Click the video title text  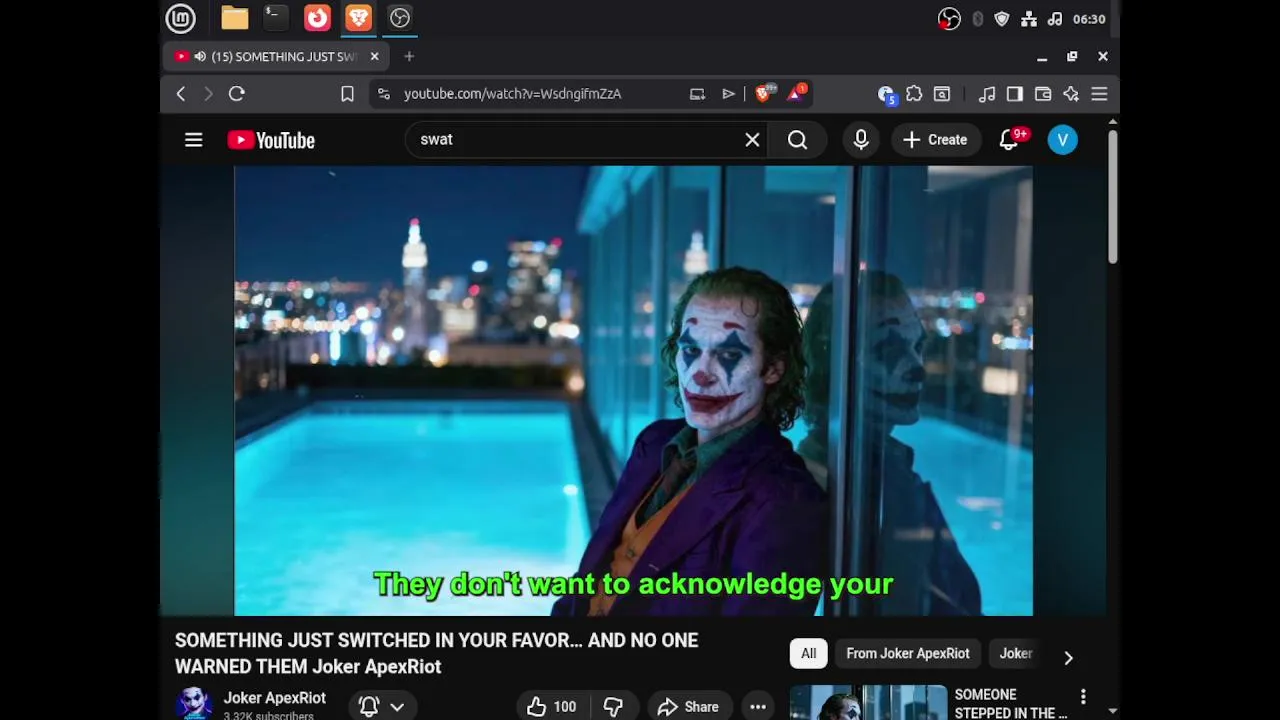coord(436,653)
